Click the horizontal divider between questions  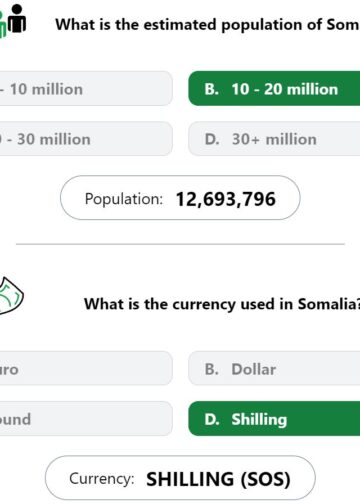[x=180, y=244]
